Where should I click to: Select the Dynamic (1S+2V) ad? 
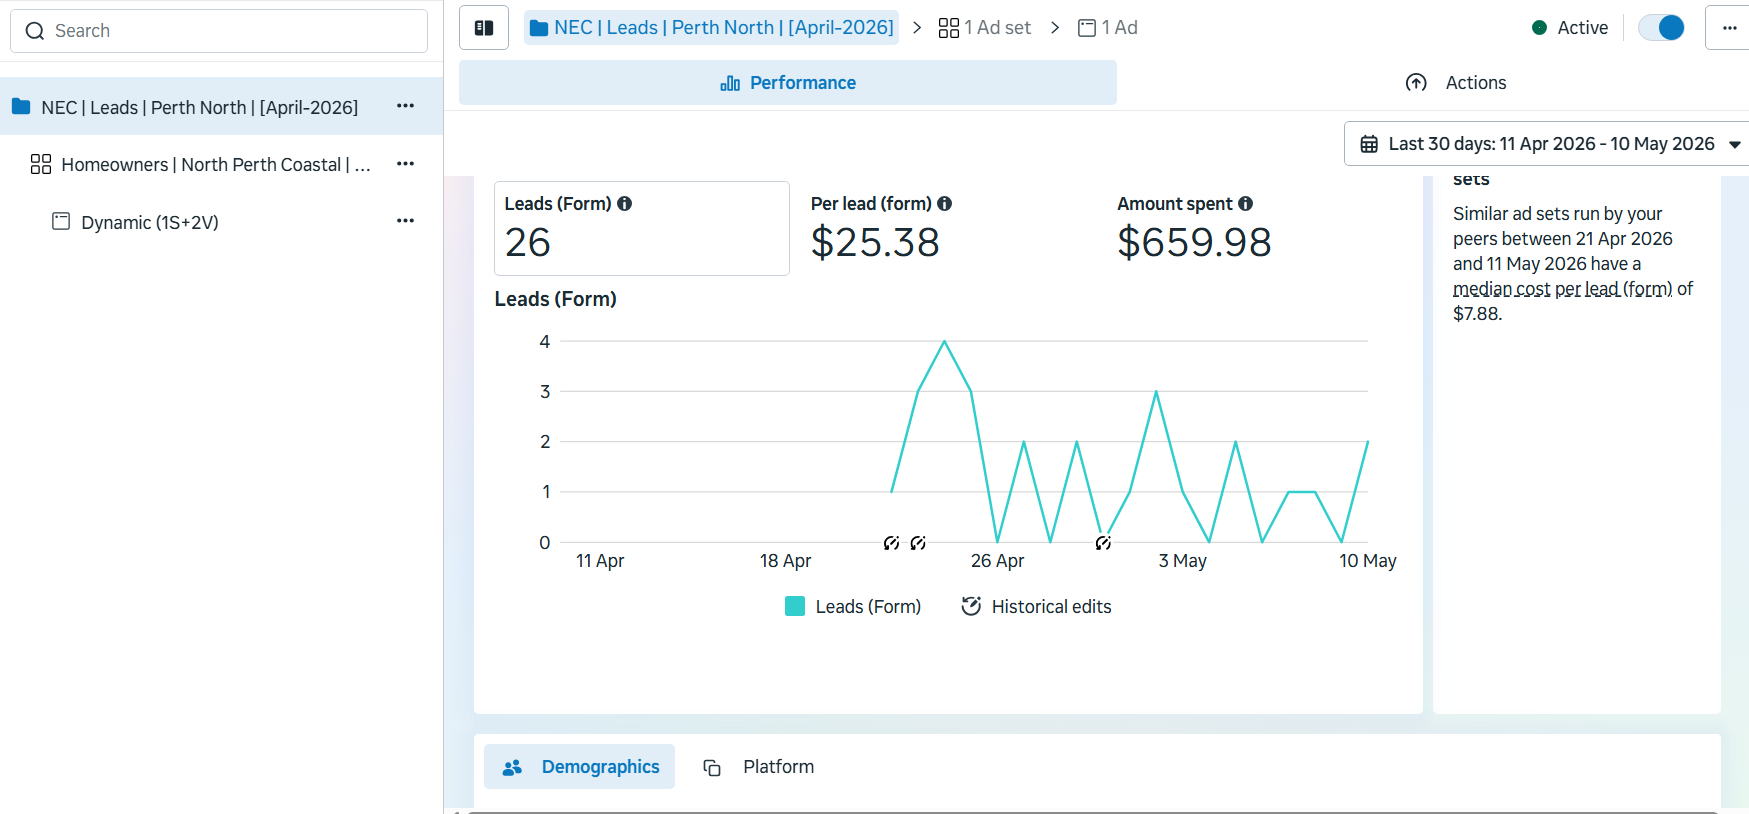coord(149,222)
